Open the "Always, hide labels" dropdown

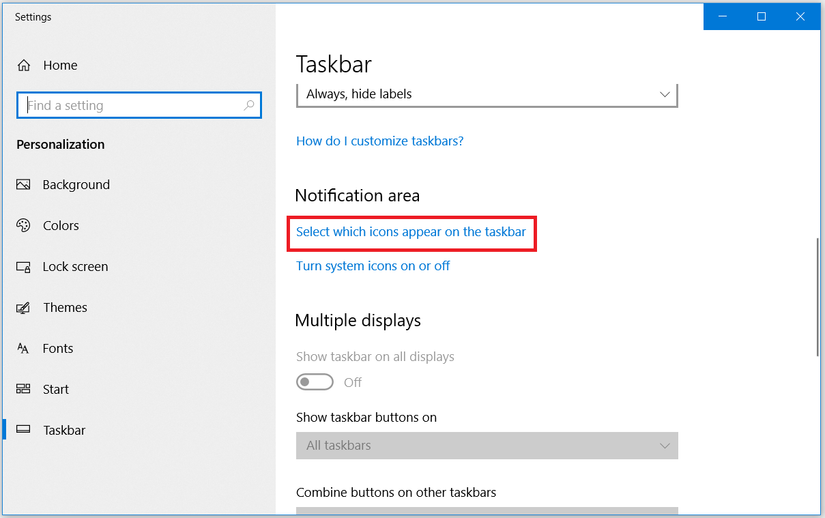coord(487,94)
